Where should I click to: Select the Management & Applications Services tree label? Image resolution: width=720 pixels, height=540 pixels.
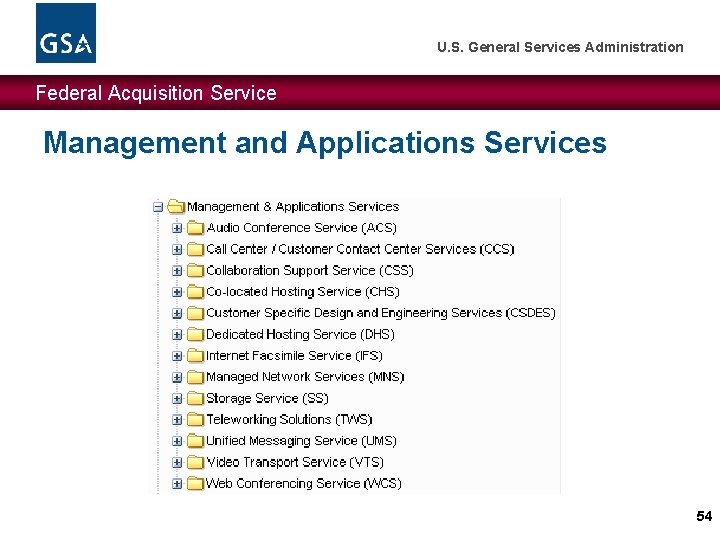click(x=293, y=207)
